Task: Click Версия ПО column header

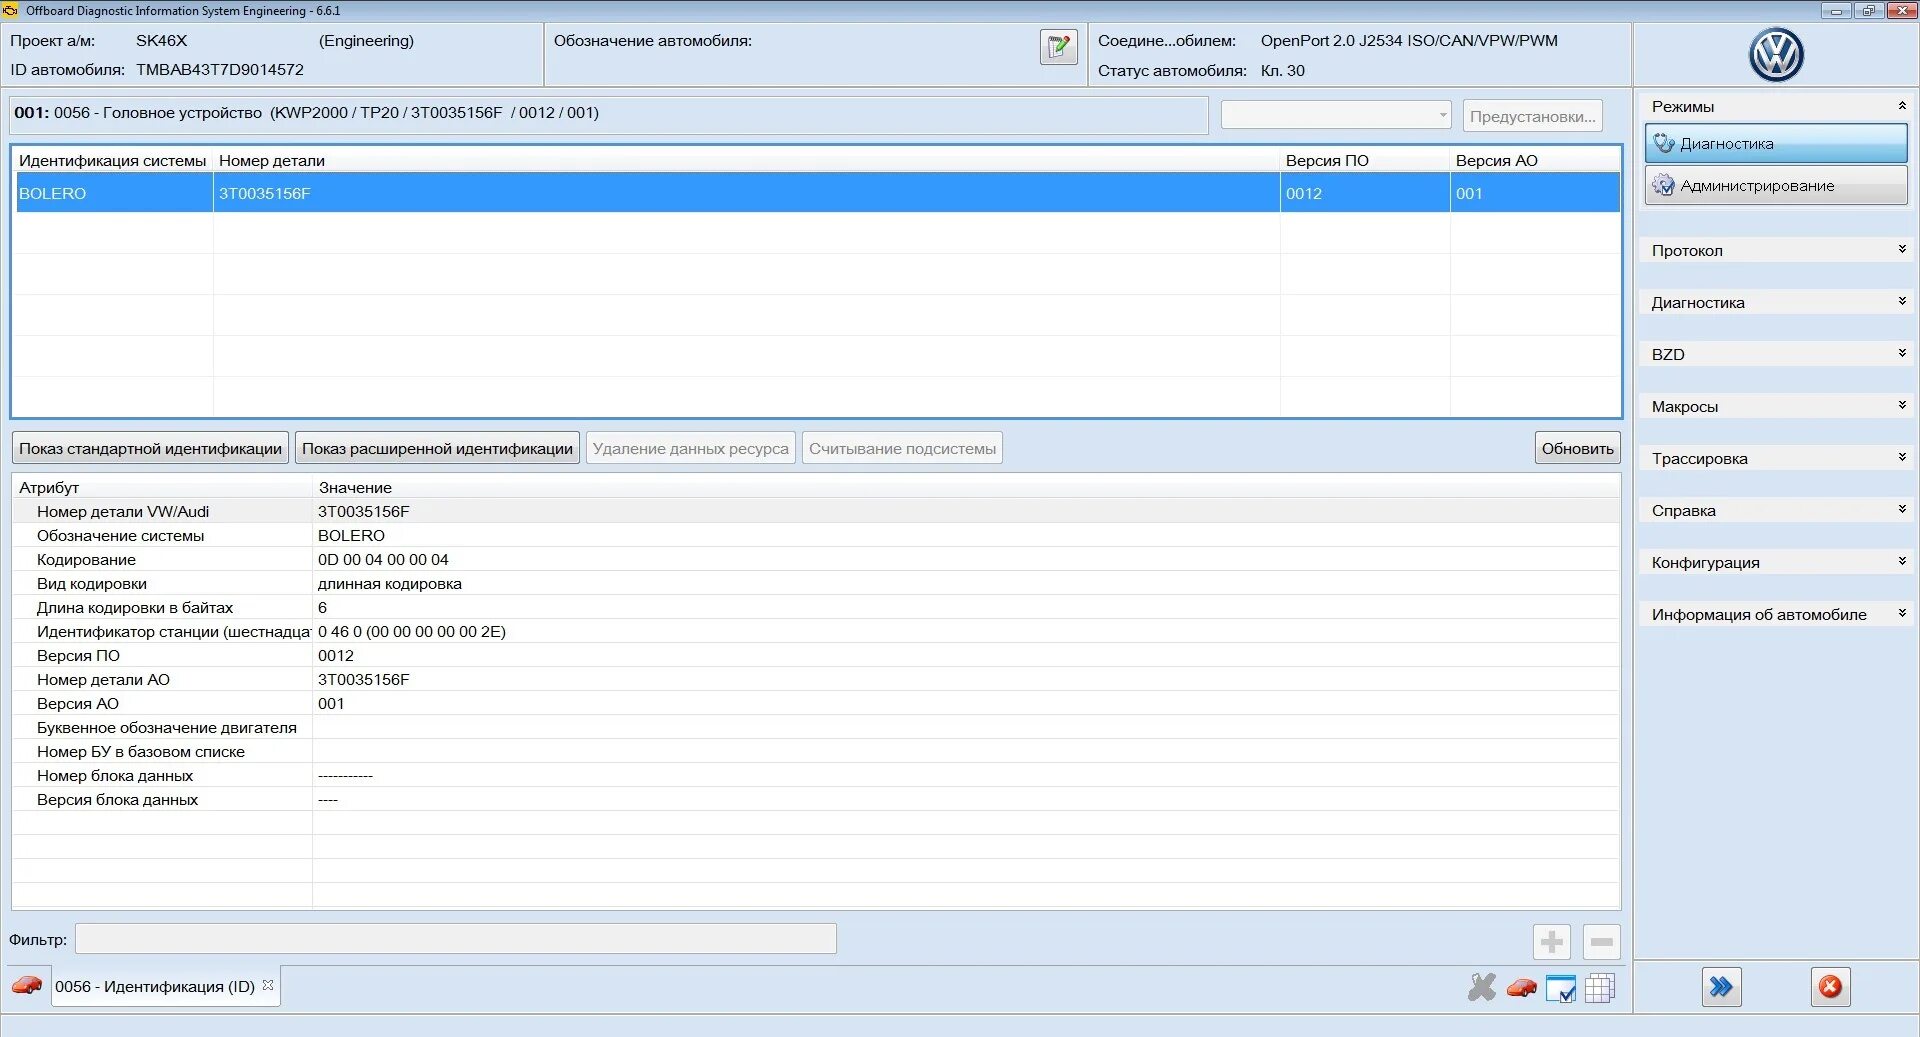Action: click(x=1365, y=160)
